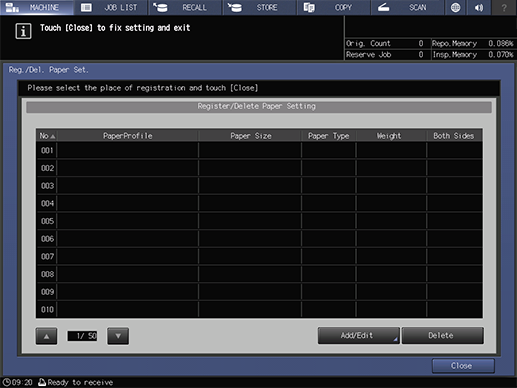Click the PaperProfile column header
This screenshot has width=517, height=388.
(127, 136)
